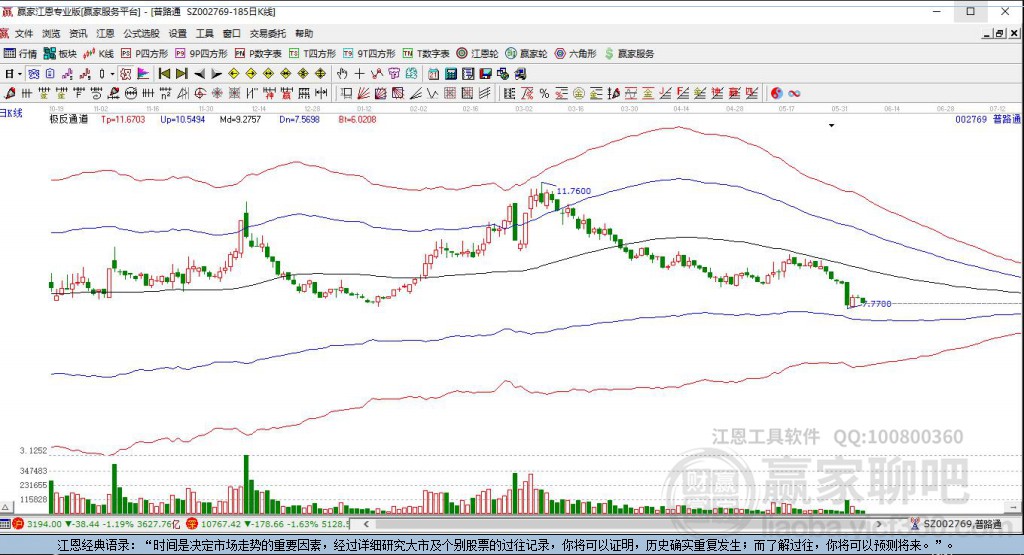Step chart backward with black left triangle

[x=200, y=74]
